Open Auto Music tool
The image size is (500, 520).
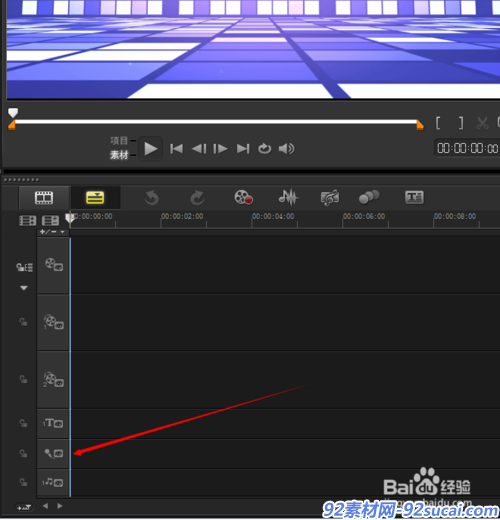(x=330, y=198)
